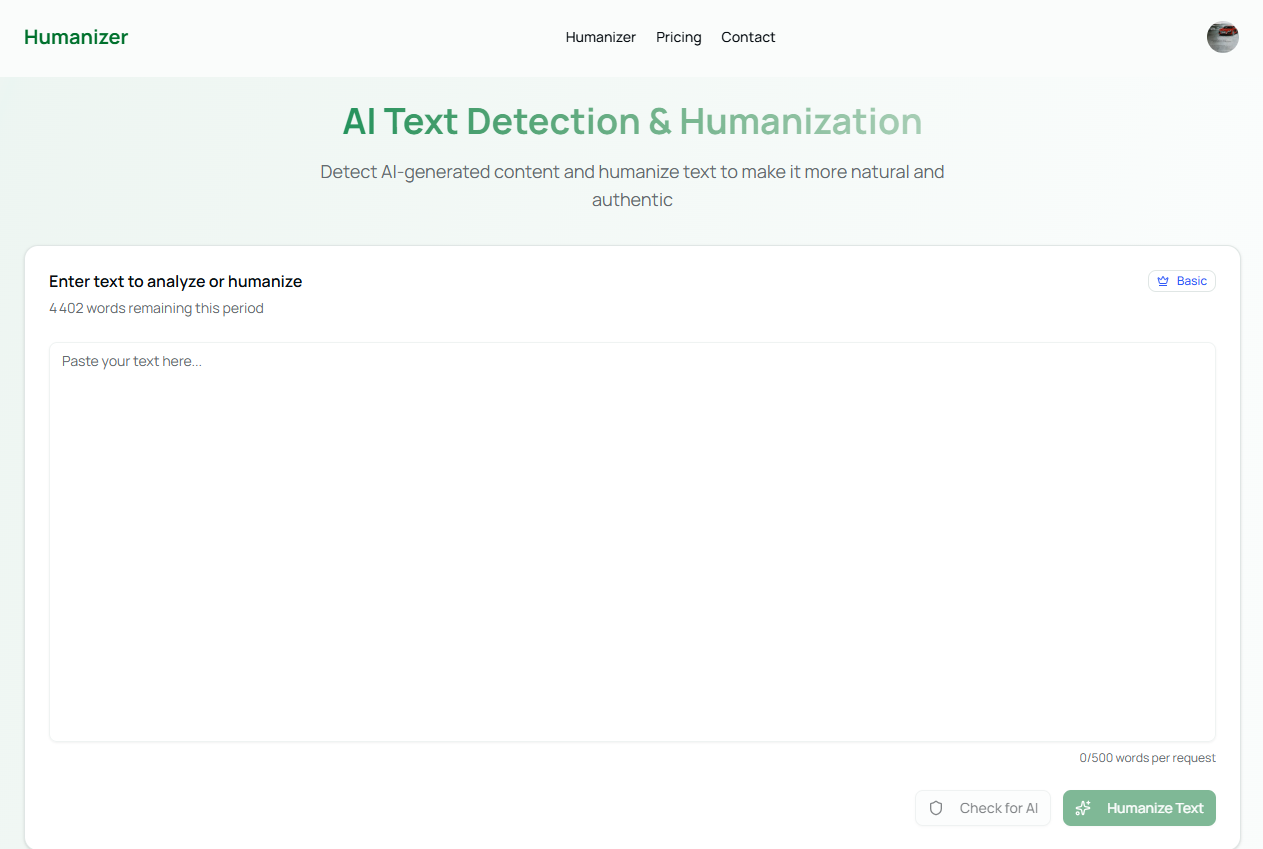Open the Humanizer nav link
The height and width of the screenshot is (849, 1263).
[601, 37]
